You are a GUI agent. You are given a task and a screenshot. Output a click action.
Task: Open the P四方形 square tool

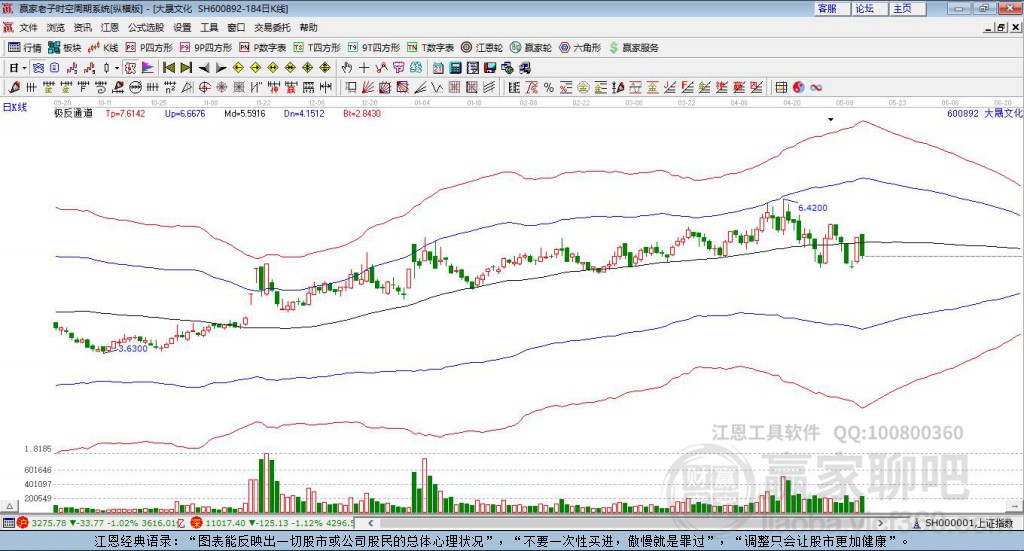tap(149, 48)
